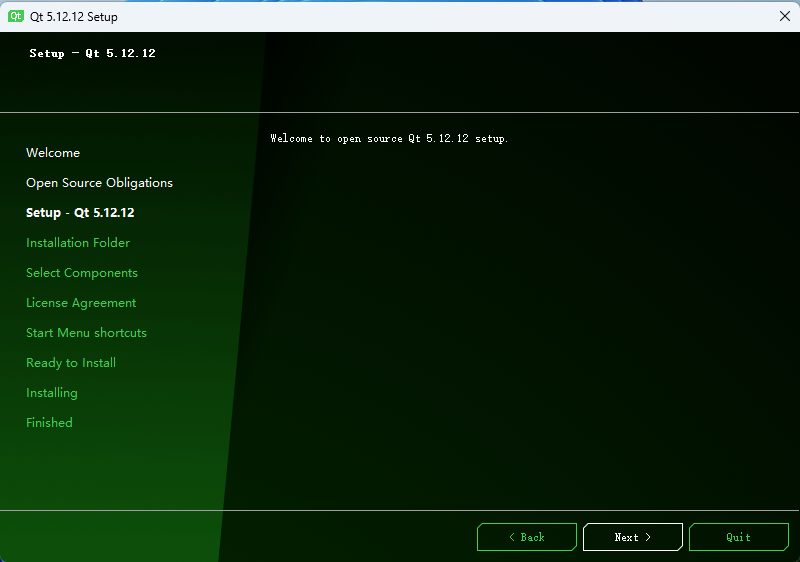Viewport: 800px width, 562px height.
Task: Open the Select Components step
Action: point(82,273)
